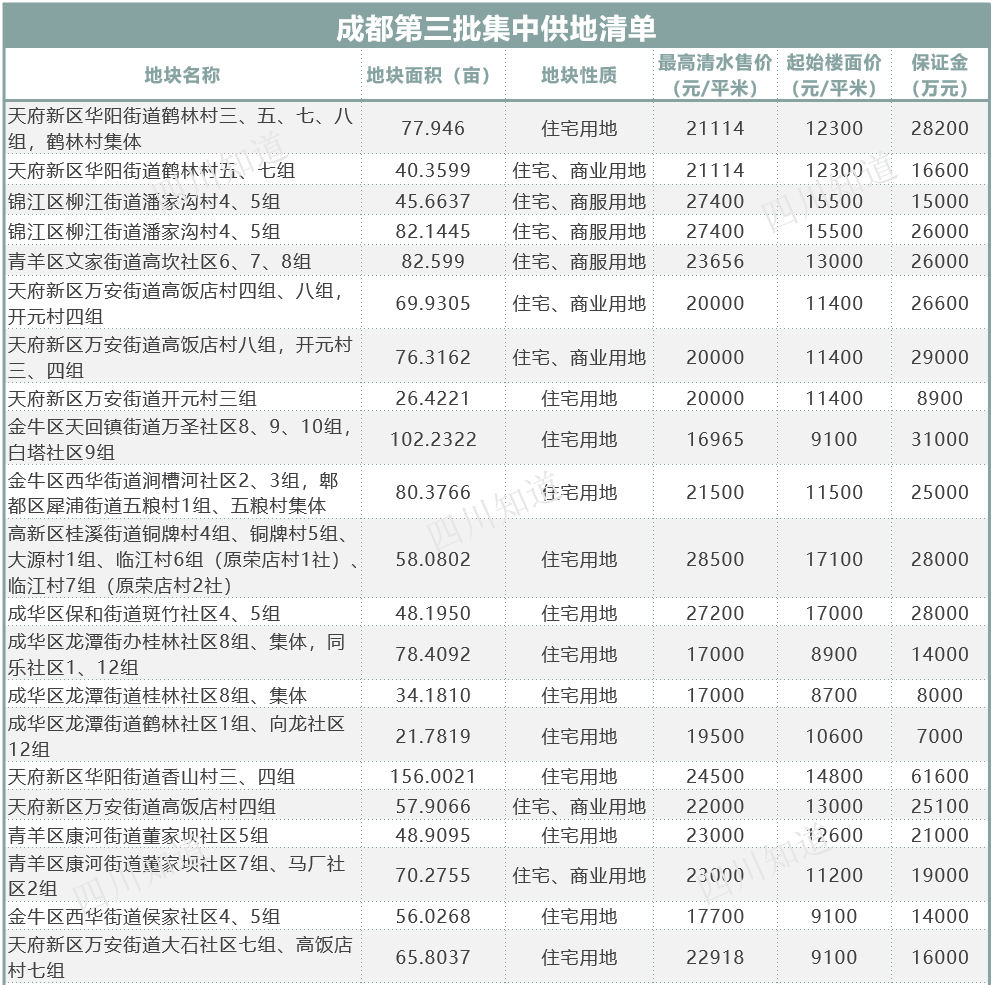Screen dimensions: 994x985
Task: Click deposit value 25100
Action: [x=939, y=806]
